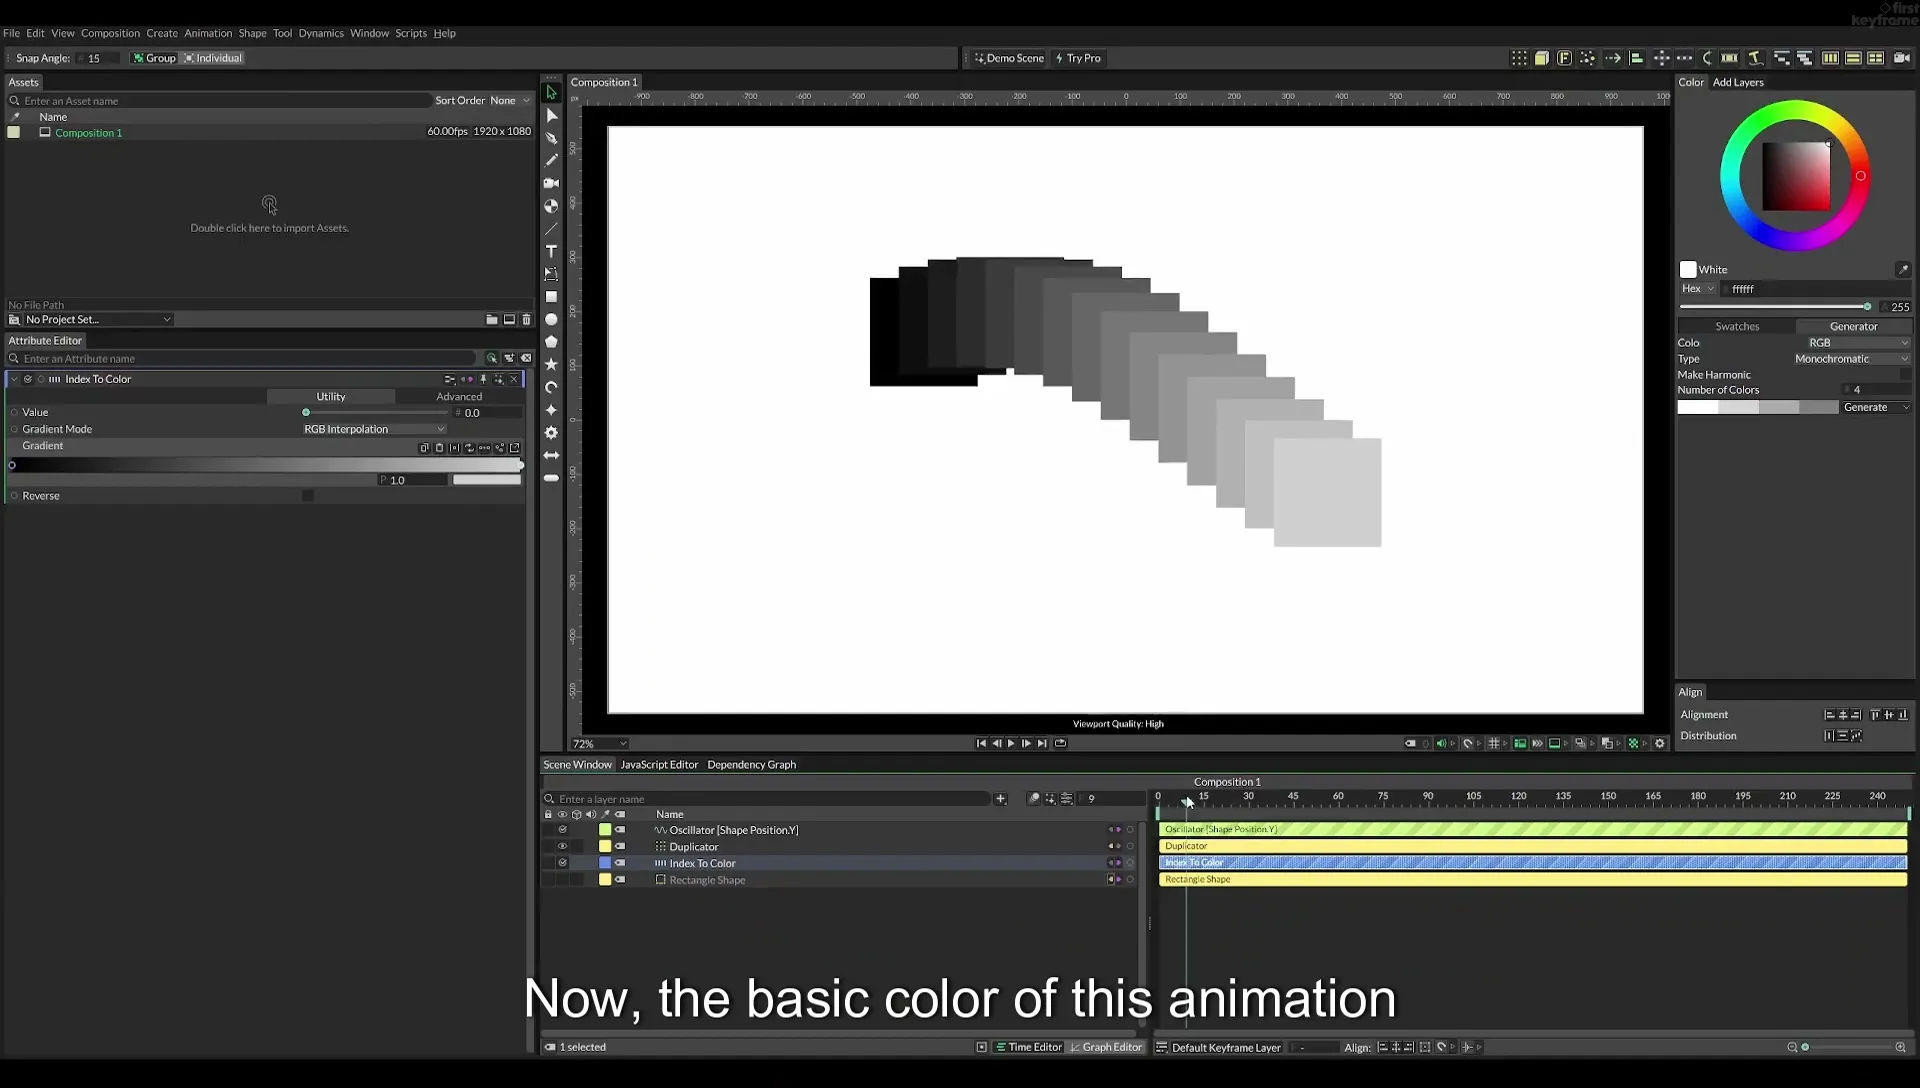
Task: Toggle visibility of Duplicator layer
Action: pos(562,847)
